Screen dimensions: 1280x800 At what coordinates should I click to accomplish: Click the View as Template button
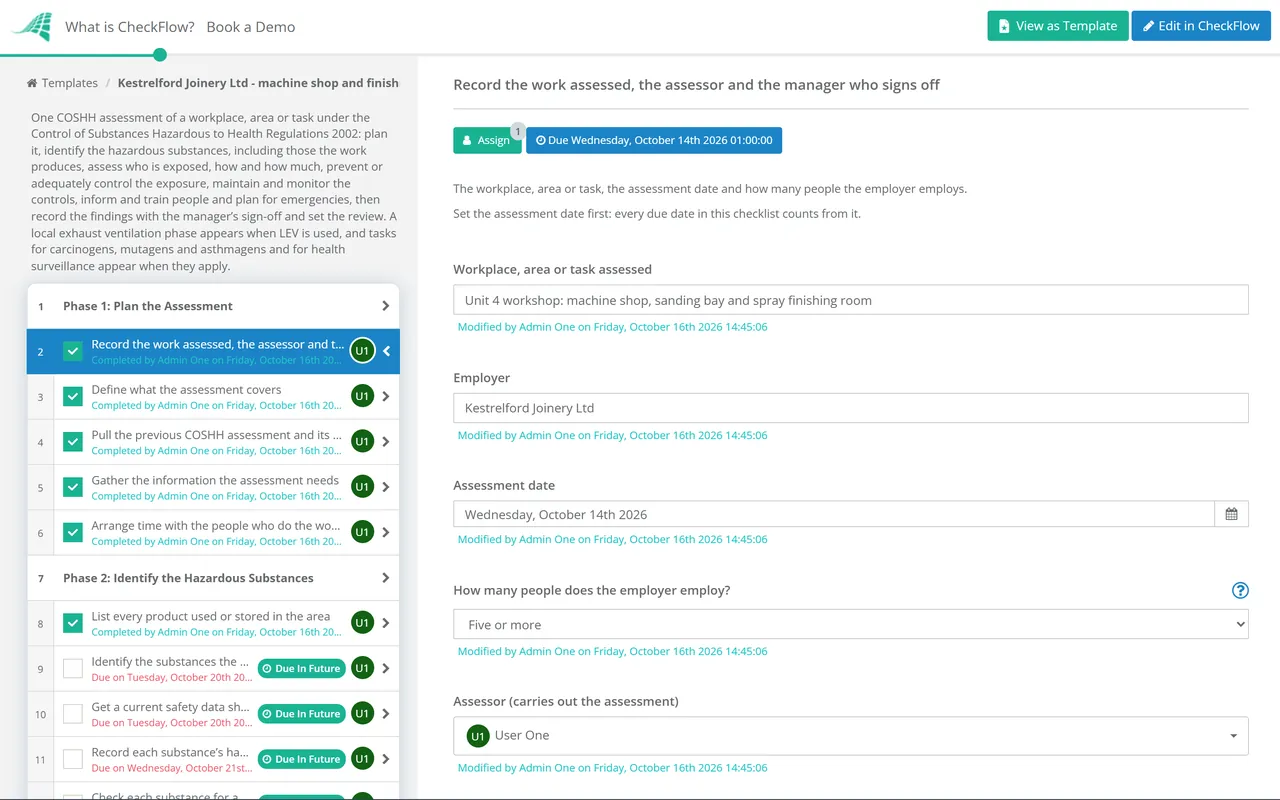pos(1058,26)
